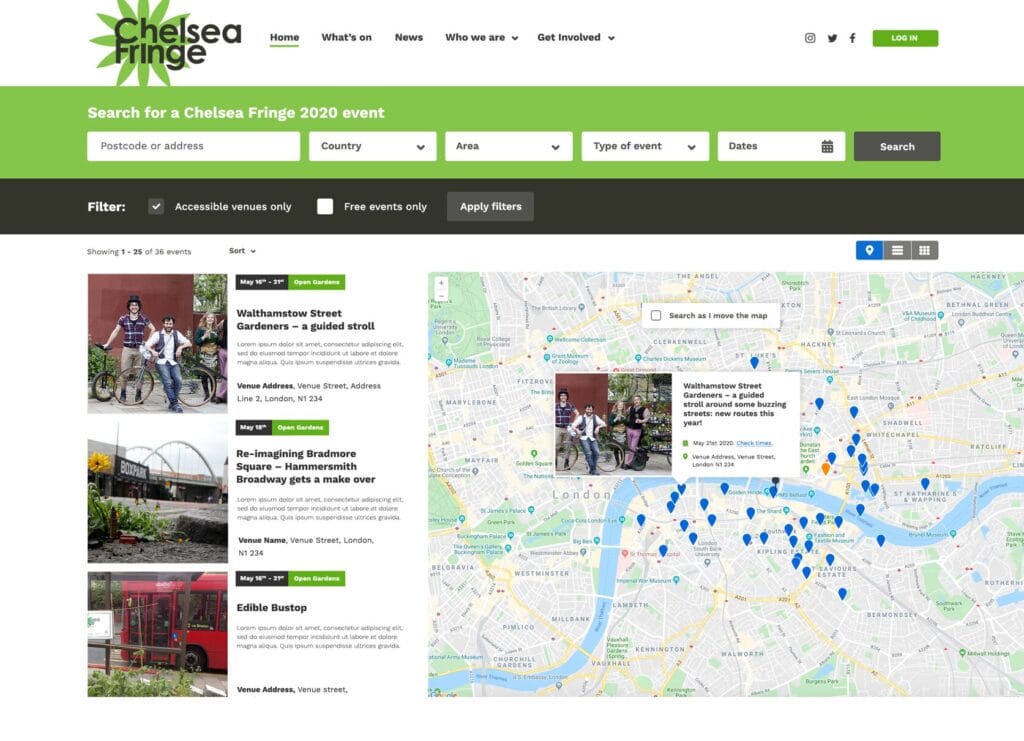Enable Search as I move the map
Viewport: 1024px width, 741px height.
point(656,315)
